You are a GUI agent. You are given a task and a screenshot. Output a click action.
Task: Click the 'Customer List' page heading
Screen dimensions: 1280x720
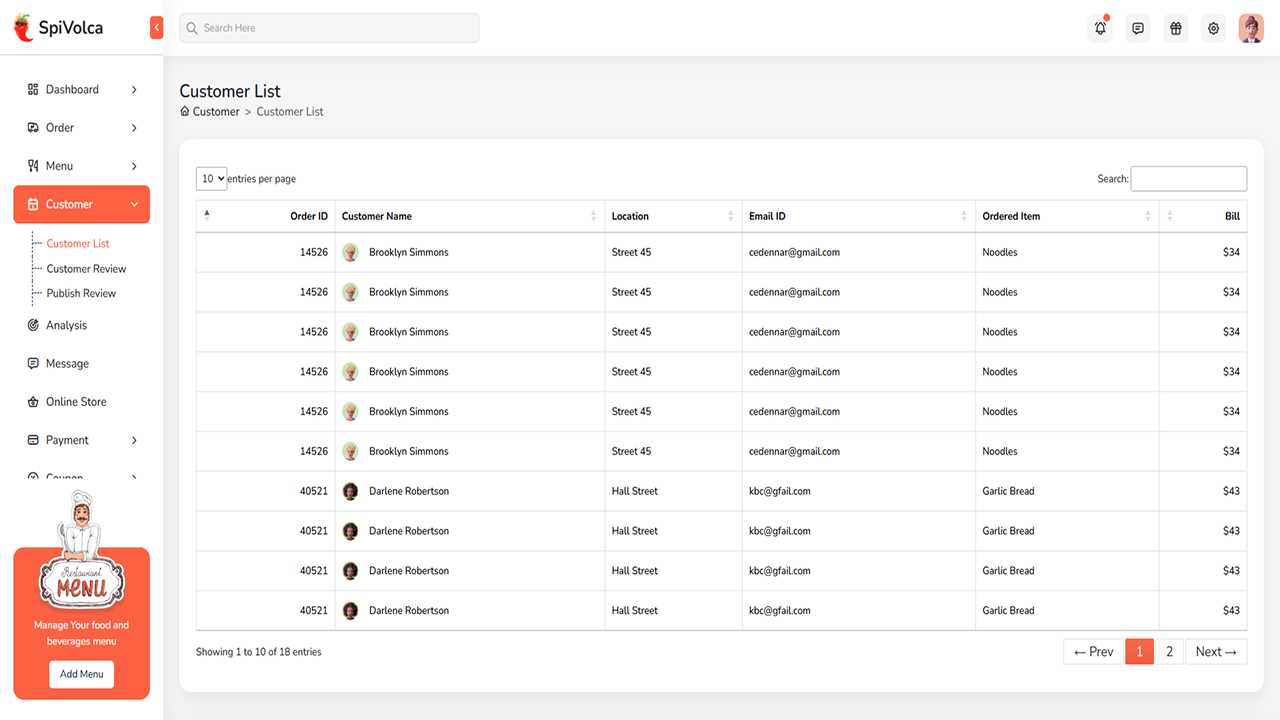(230, 91)
